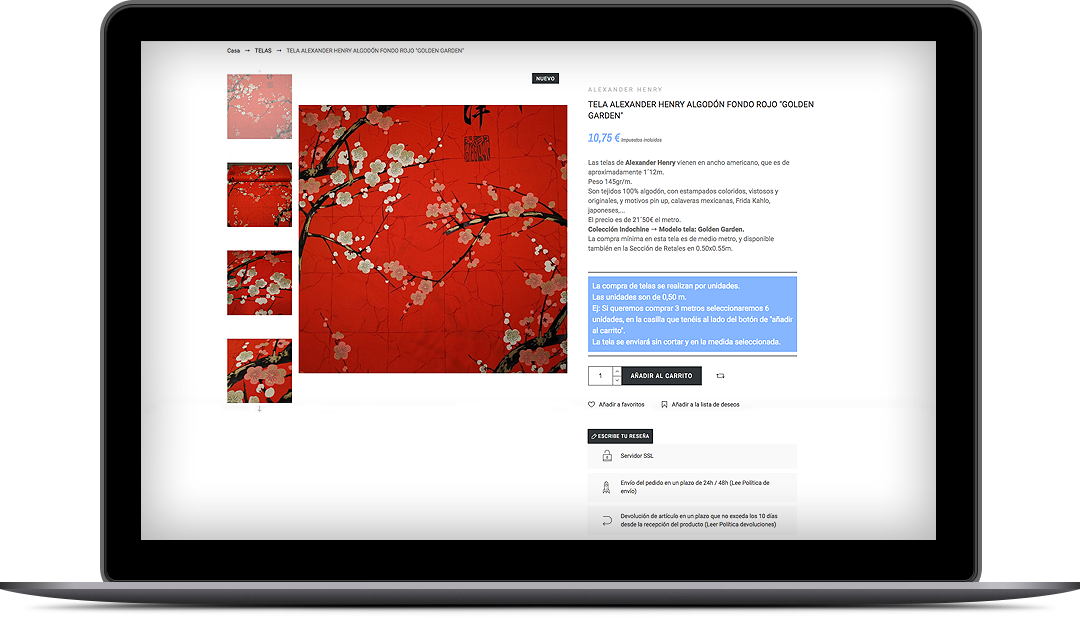Click the thumbnail gallery down arrow
1080x618 pixels.
(x=260, y=409)
